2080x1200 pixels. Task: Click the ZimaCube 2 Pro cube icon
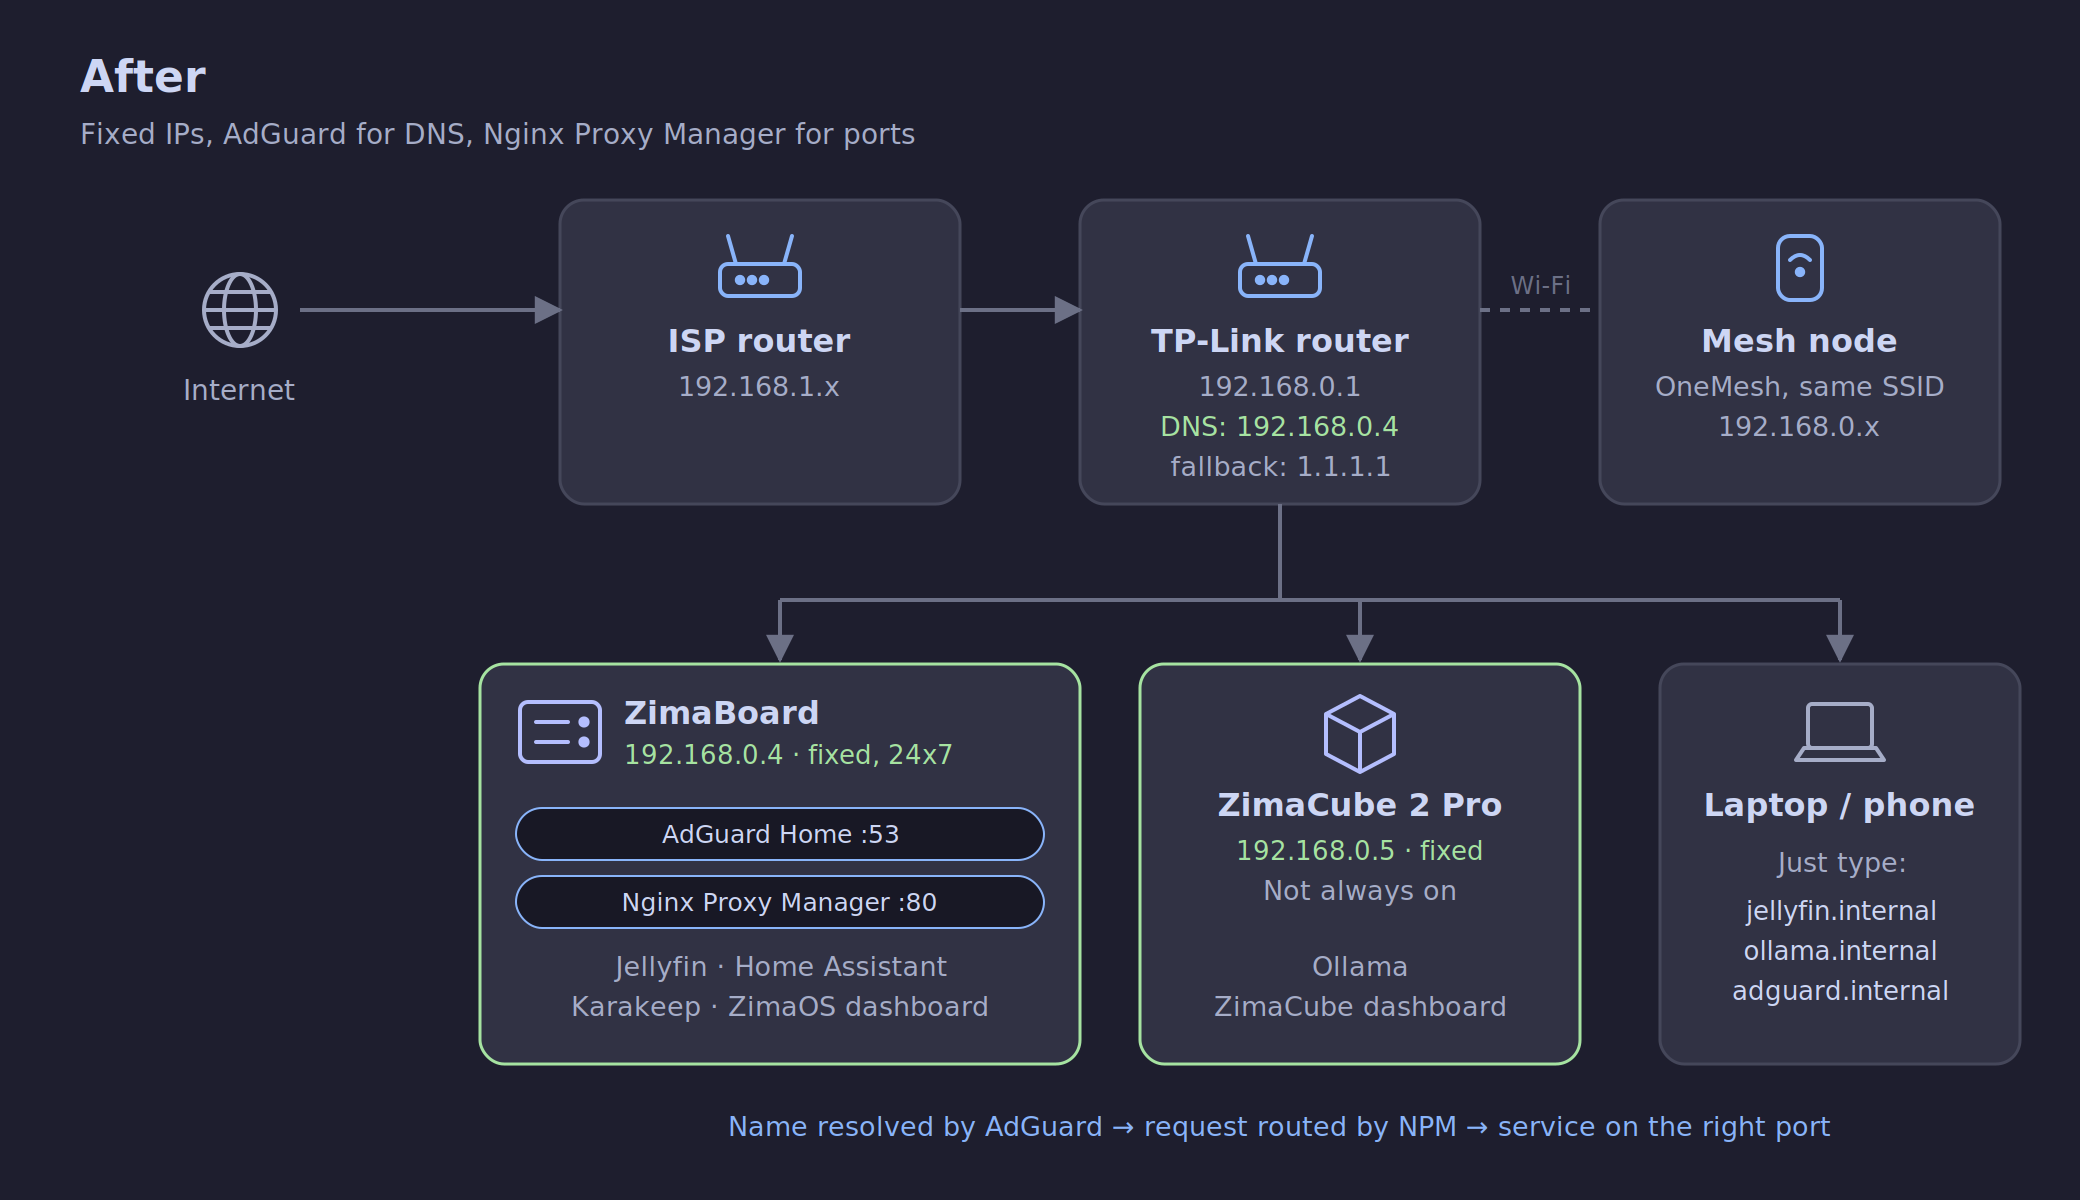click(1360, 733)
